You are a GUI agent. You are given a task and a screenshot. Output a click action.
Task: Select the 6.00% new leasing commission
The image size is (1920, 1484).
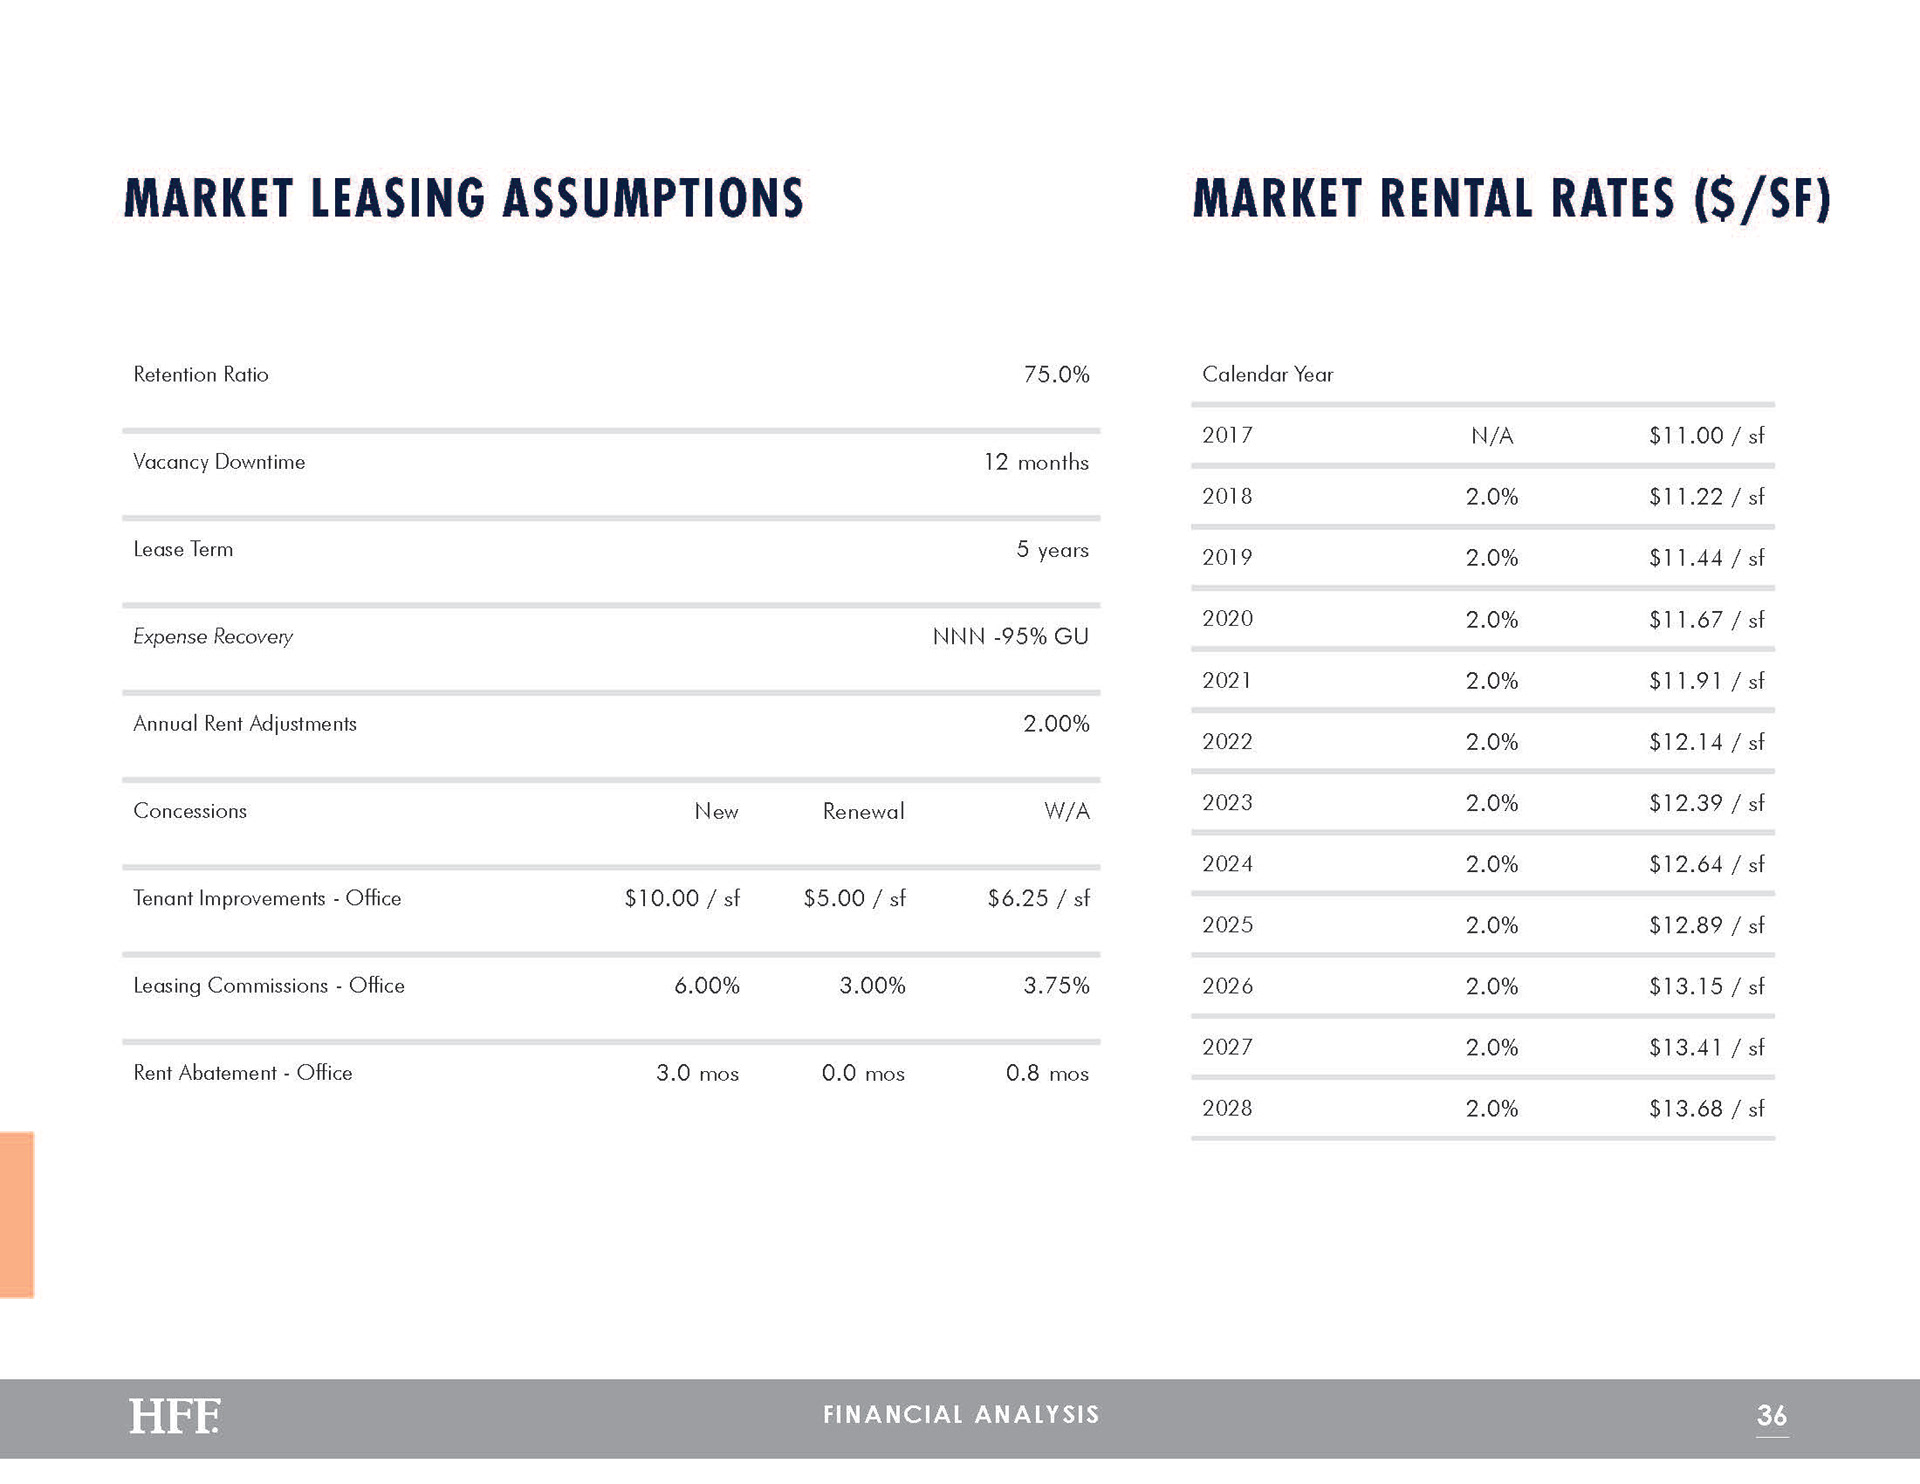pyautogui.click(x=706, y=986)
